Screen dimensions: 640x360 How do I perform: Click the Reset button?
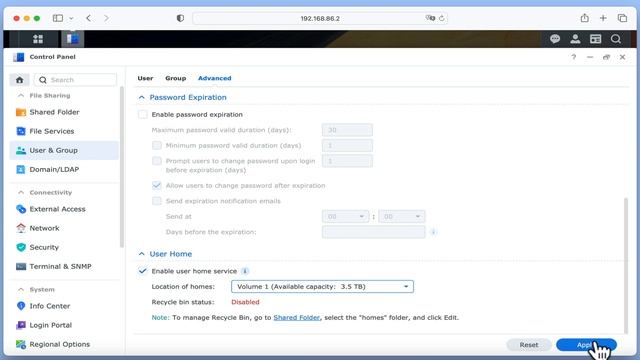click(529, 345)
